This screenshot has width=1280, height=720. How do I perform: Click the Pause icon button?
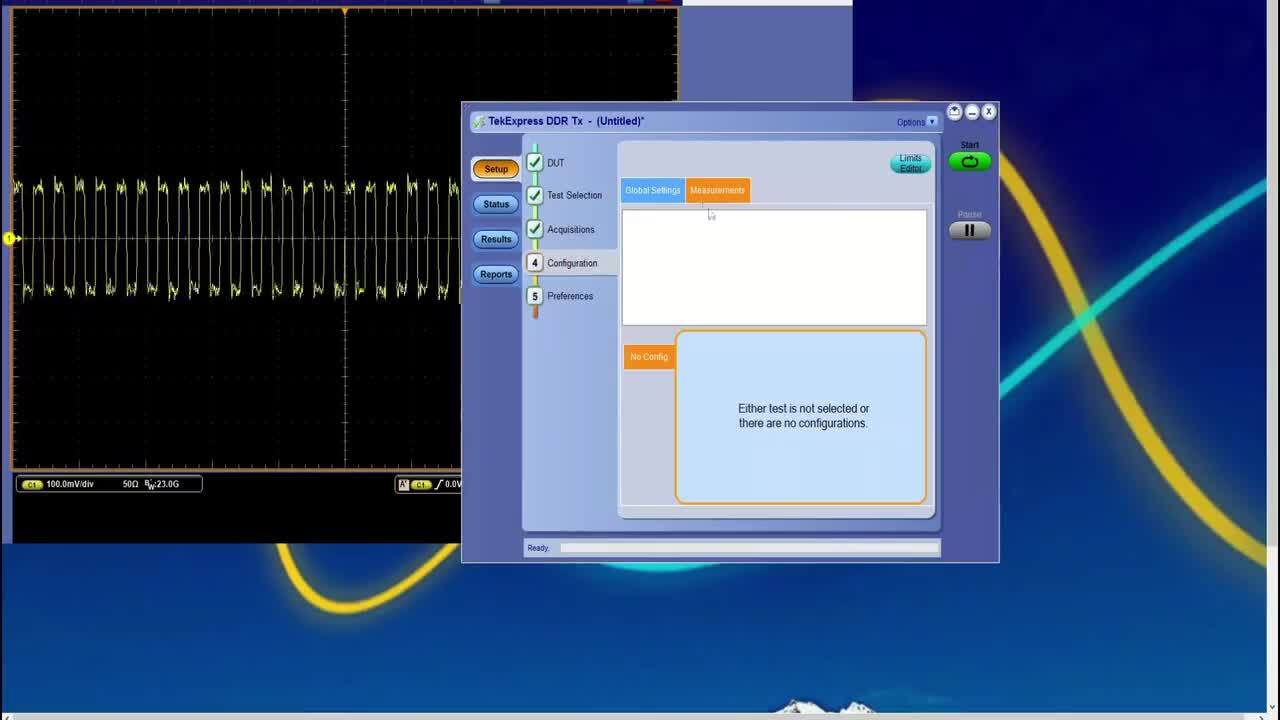click(x=968, y=230)
